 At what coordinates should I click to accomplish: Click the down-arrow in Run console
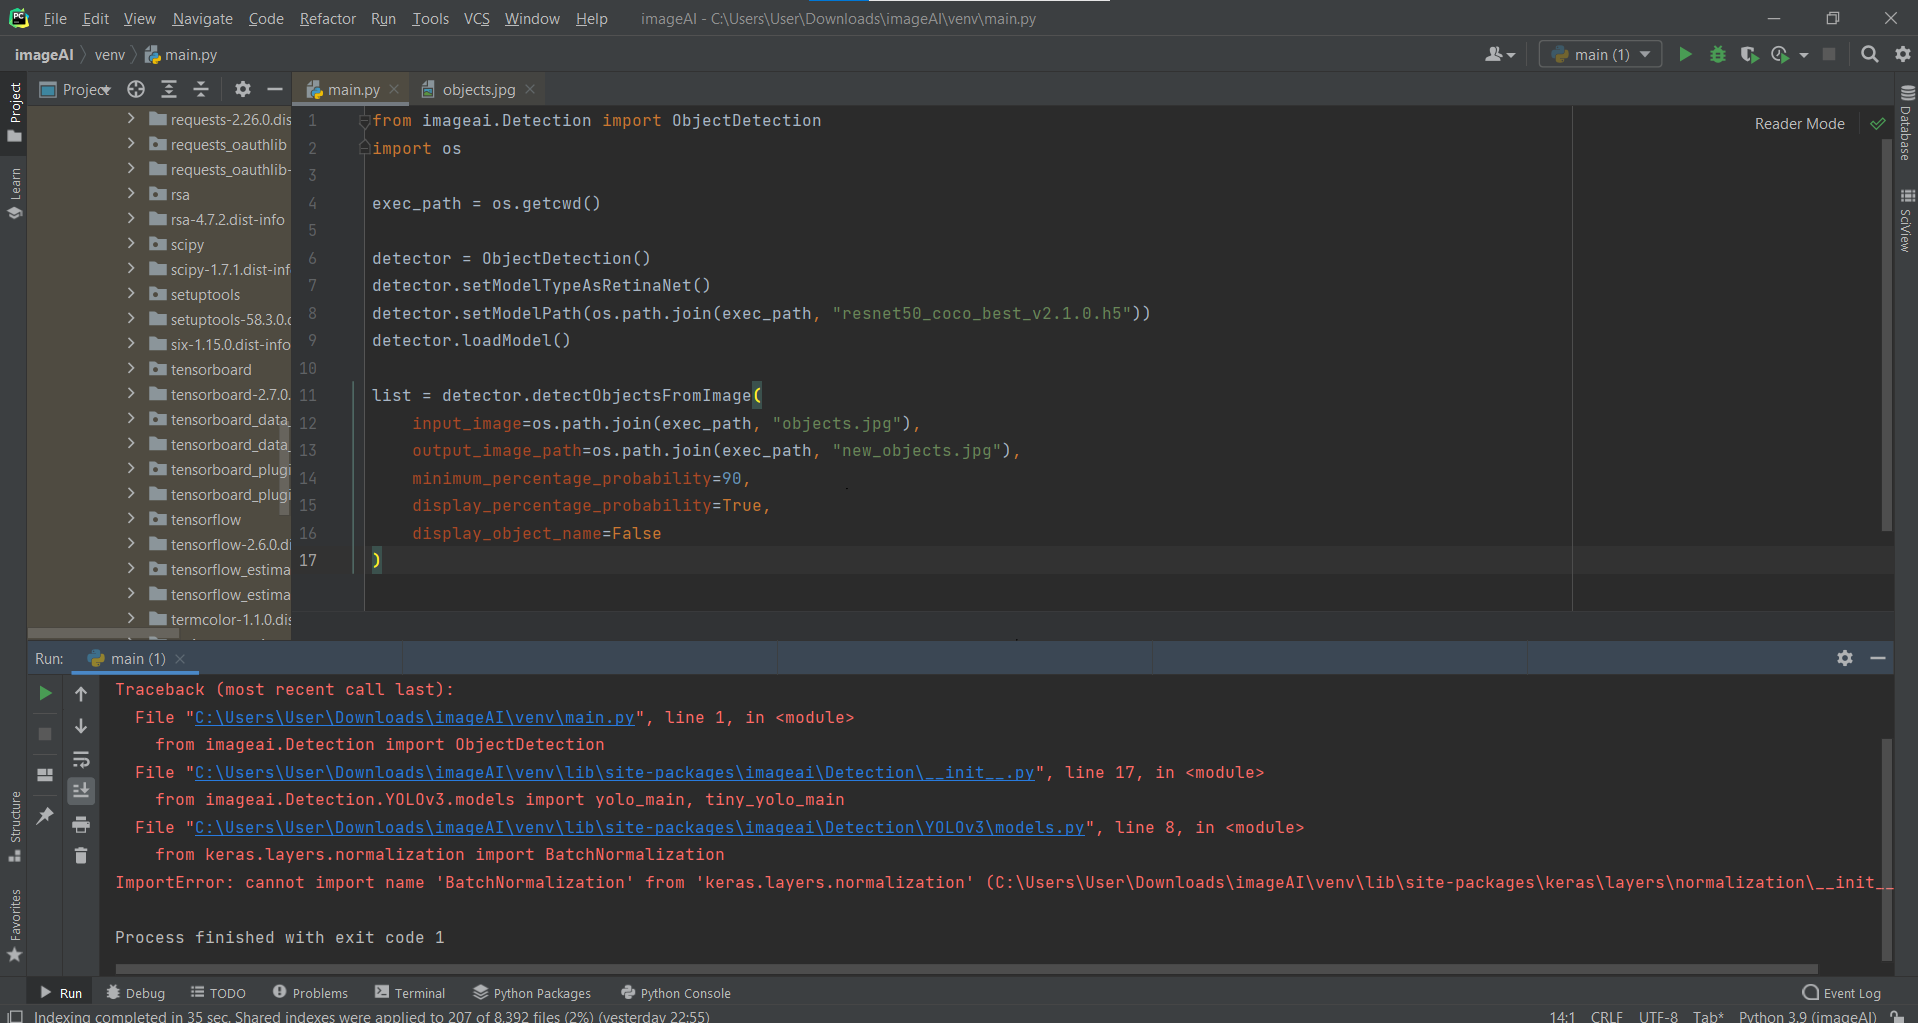(81, 726)
